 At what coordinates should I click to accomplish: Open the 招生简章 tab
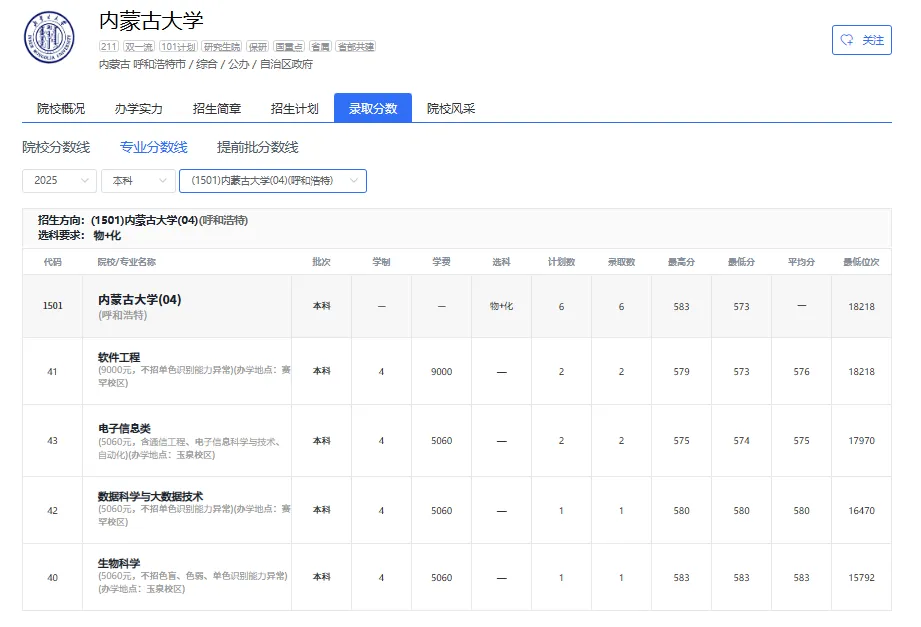pos(217,109)
